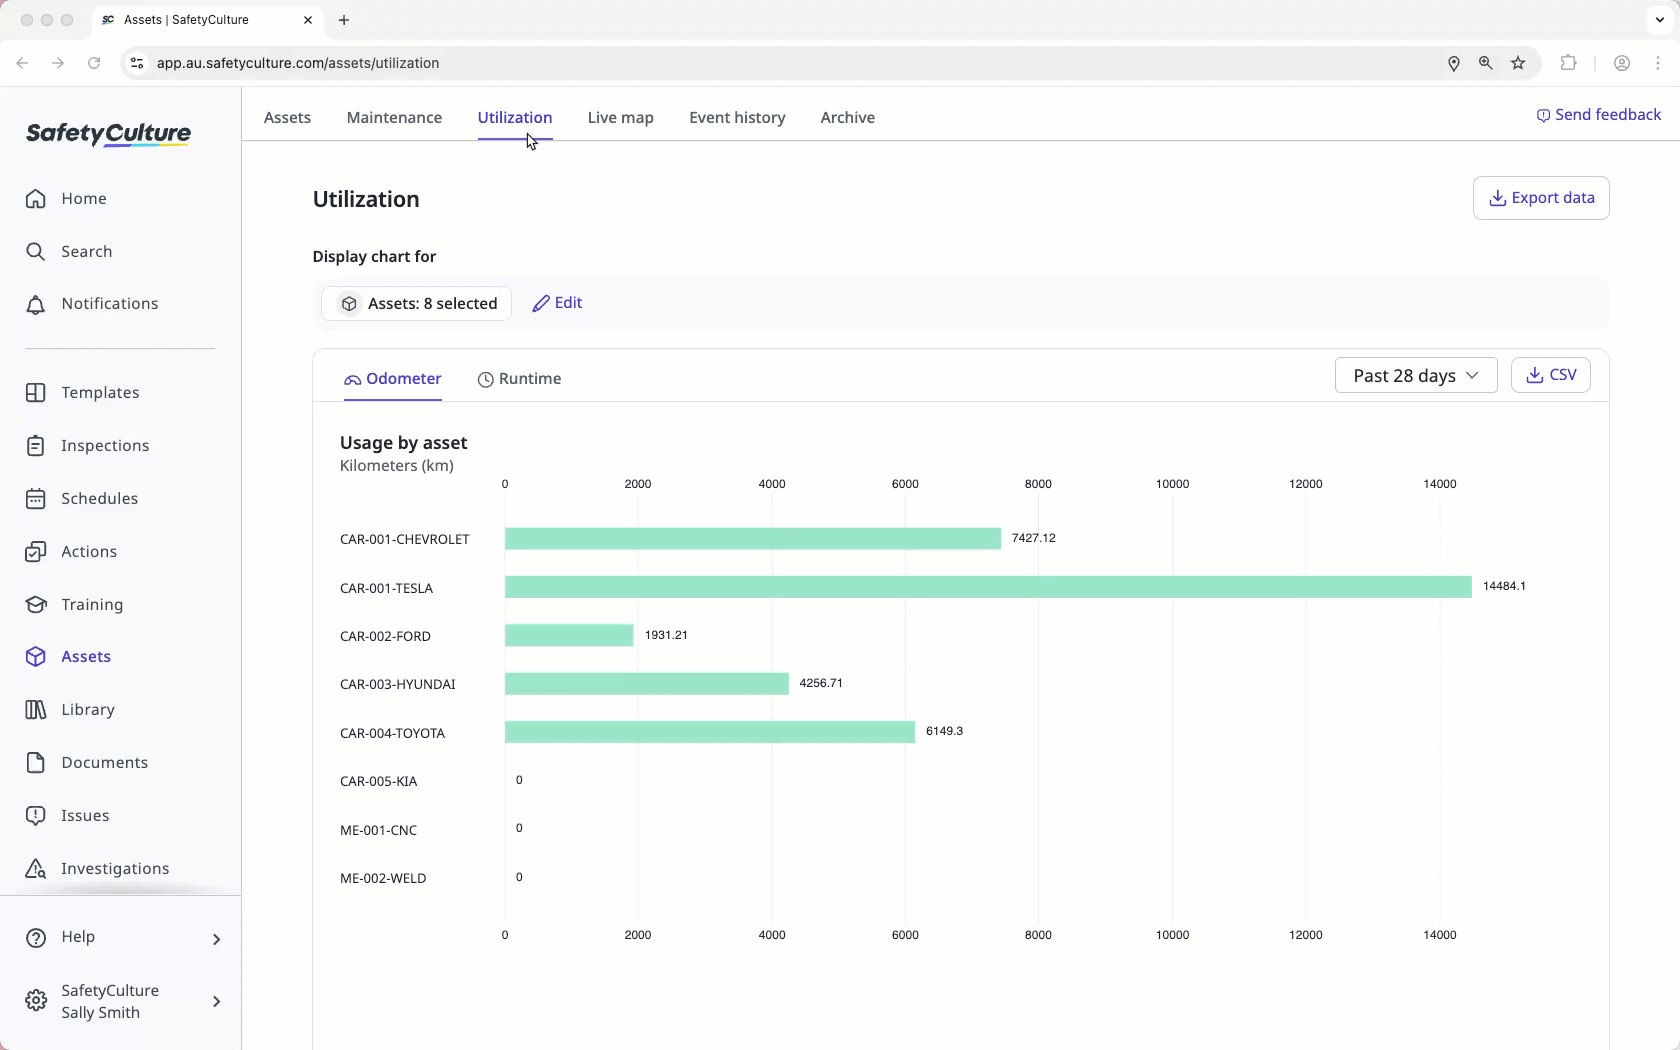Open Issues in sidebar
Screen dimensions: 1680x1050
point(67,815)
